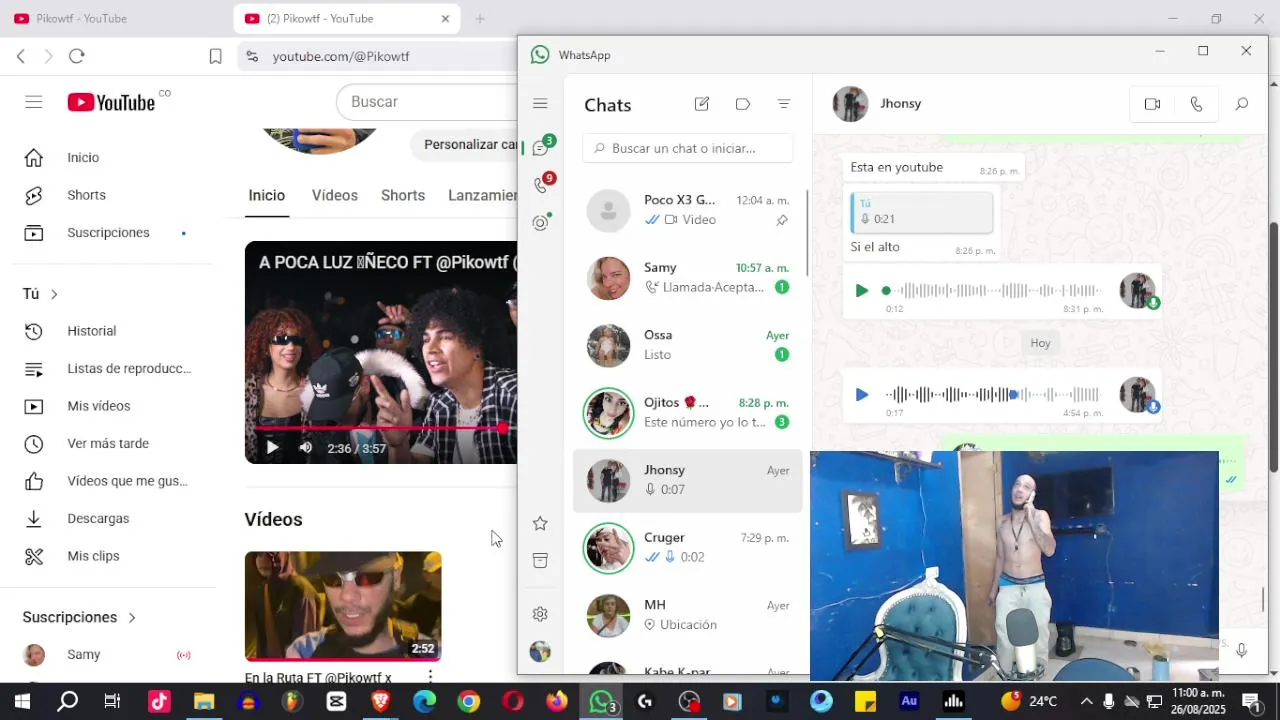Expand the Tú section chevron
This screenshot has height=720, width=1280.
pos(54,294)
